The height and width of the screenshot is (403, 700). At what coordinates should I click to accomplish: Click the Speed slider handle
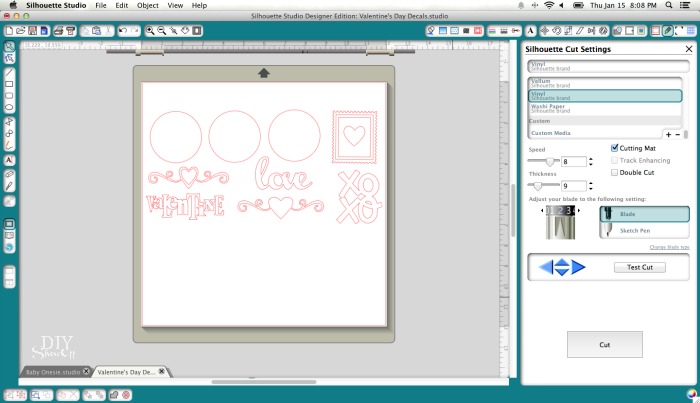click(x=547, y=161)
